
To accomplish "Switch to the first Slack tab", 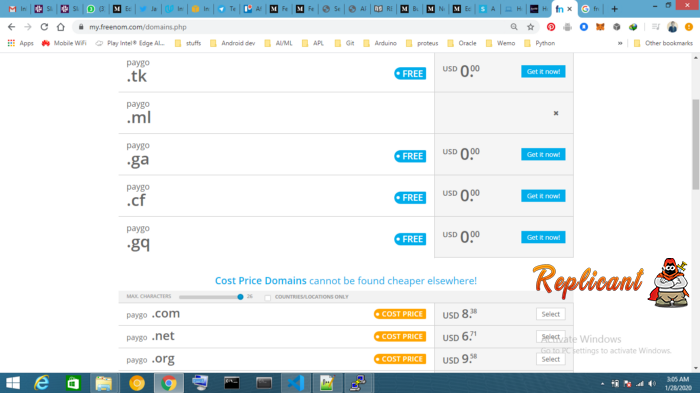I will (x=44, y=9).
